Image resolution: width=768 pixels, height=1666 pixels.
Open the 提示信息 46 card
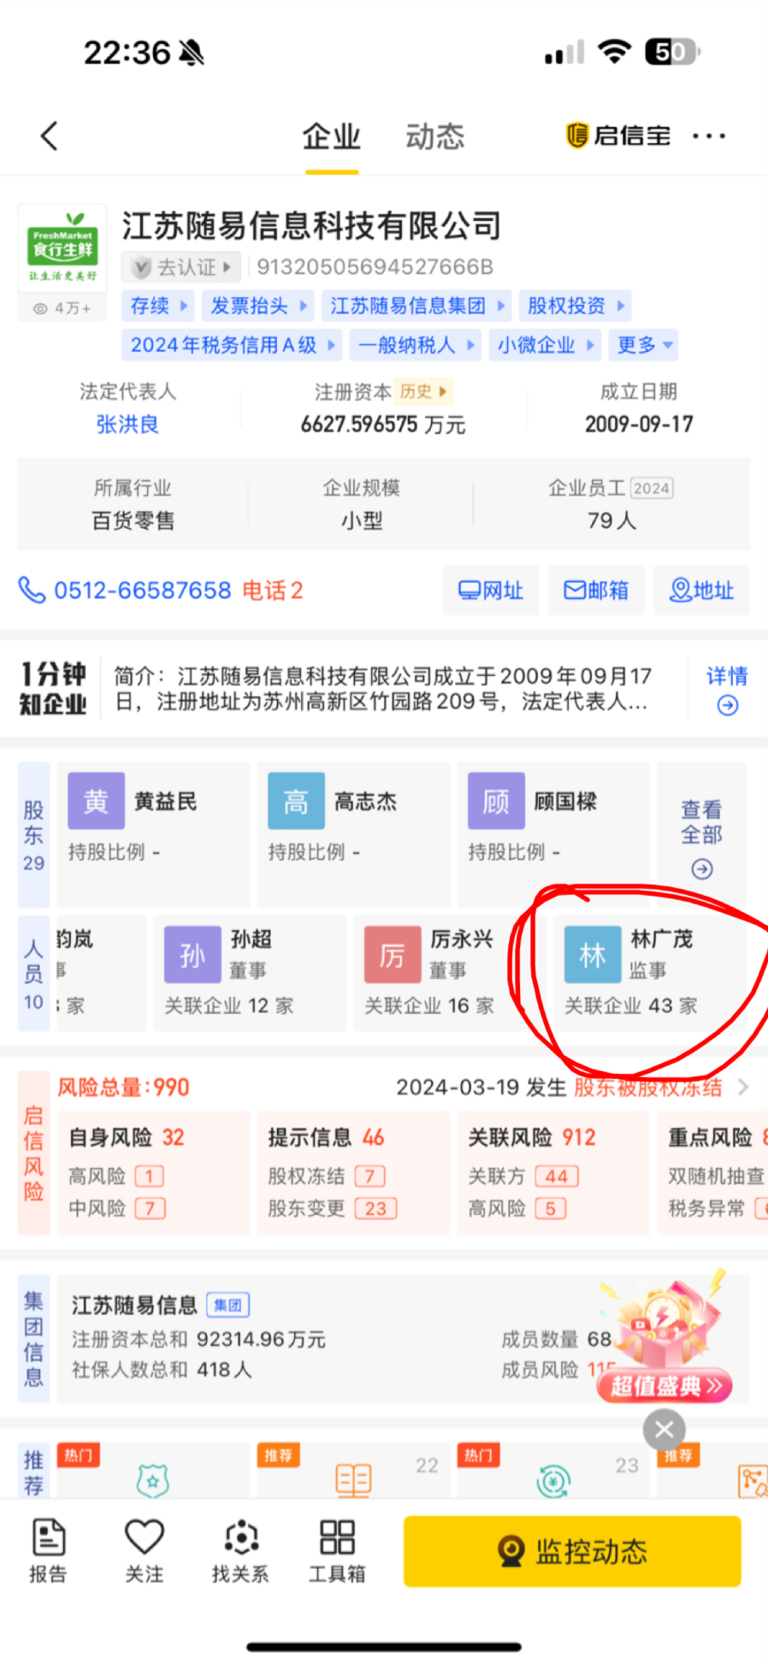click(x=353, y=1171)
